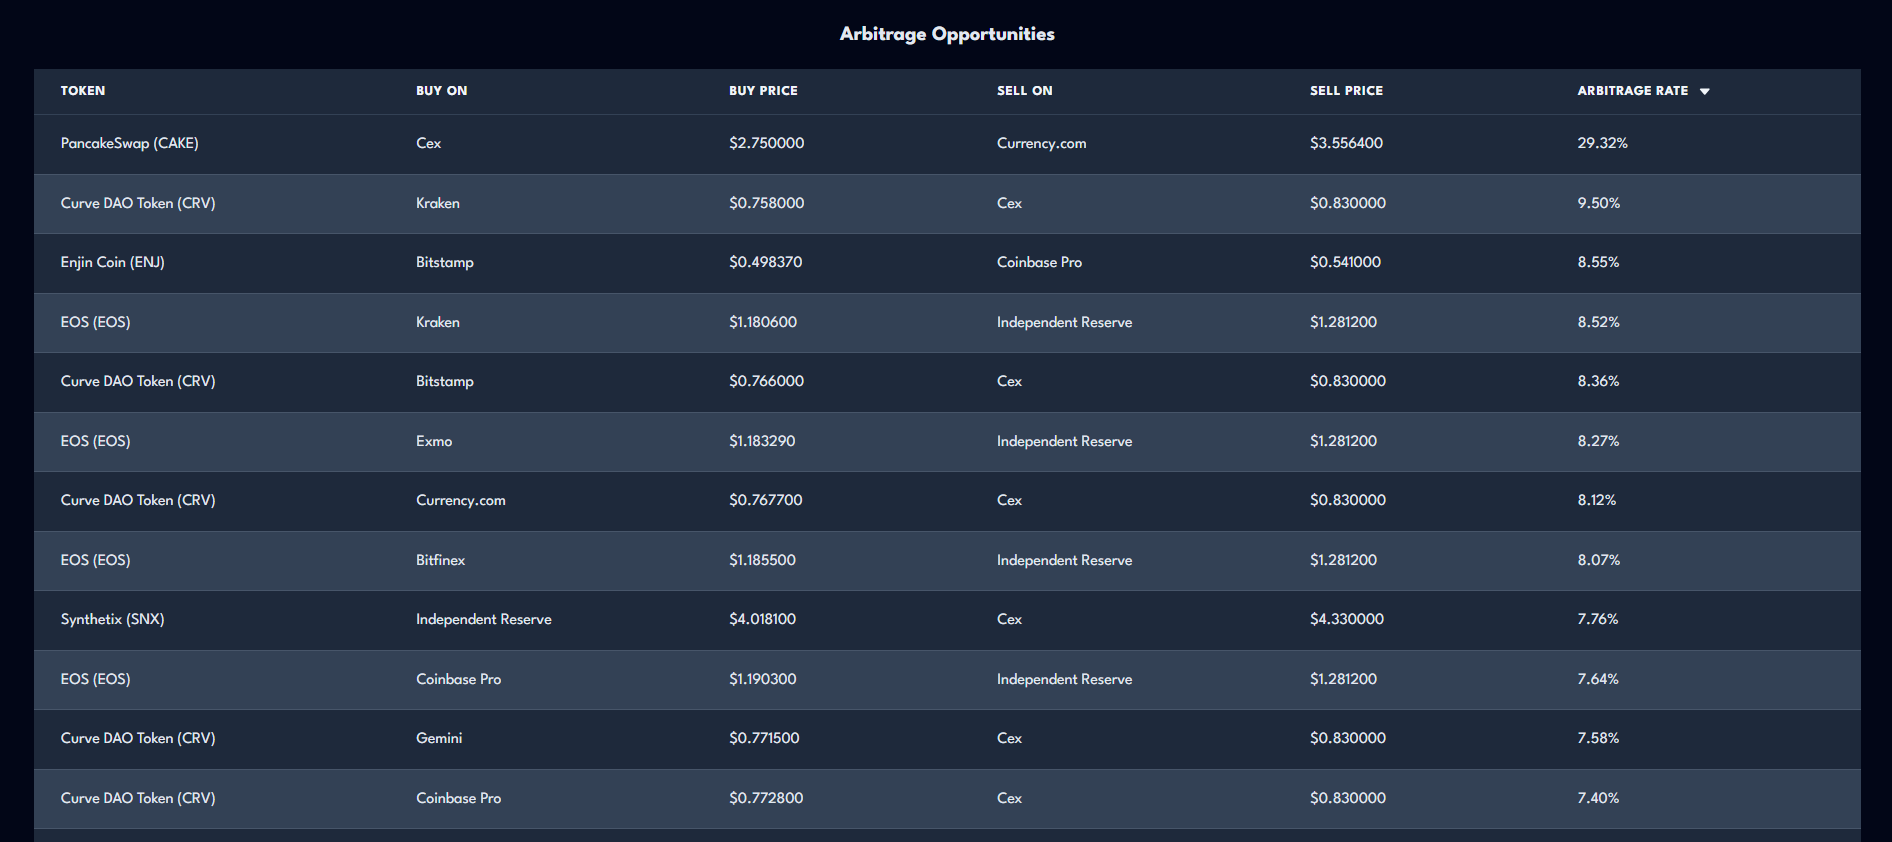Click the $0.758000 buy price
The width and height of the screenshot is (1892, 842).
tap(767, 203)
